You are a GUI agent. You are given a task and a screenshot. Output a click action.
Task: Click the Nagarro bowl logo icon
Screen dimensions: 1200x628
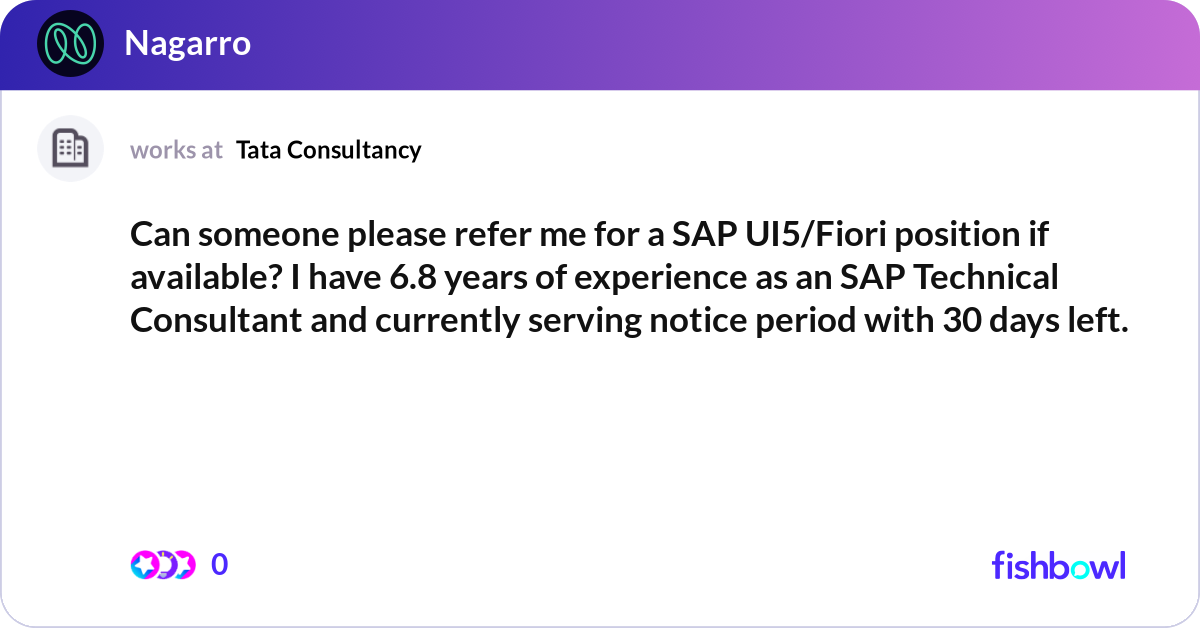(x=70, y=44)
